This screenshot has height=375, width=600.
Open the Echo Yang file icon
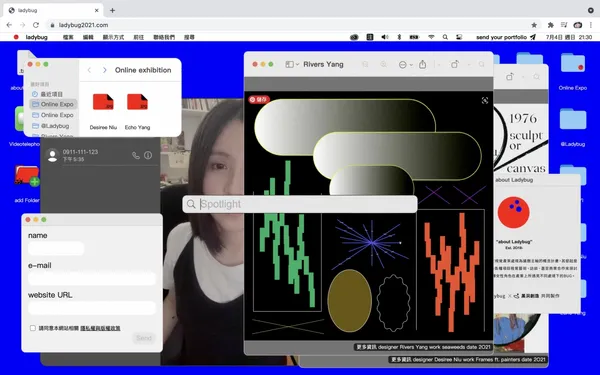point(137,102)
